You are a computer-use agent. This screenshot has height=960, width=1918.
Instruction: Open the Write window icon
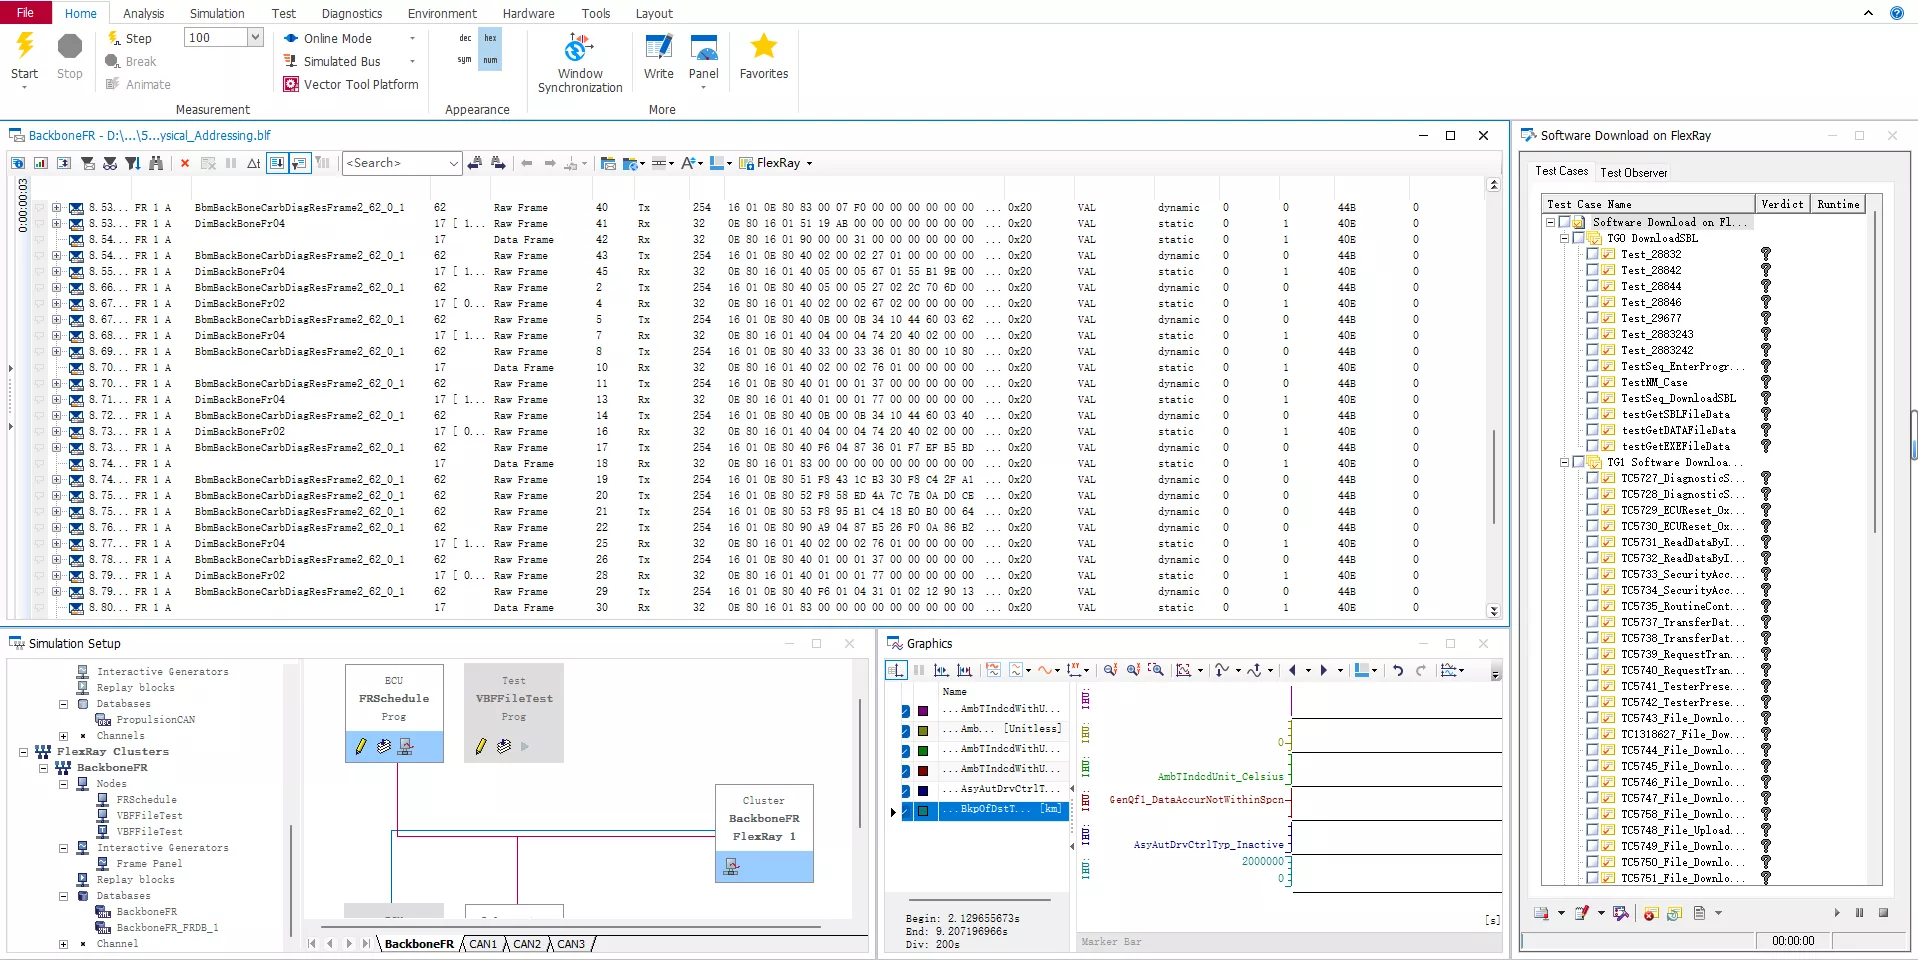coord(658,47)
